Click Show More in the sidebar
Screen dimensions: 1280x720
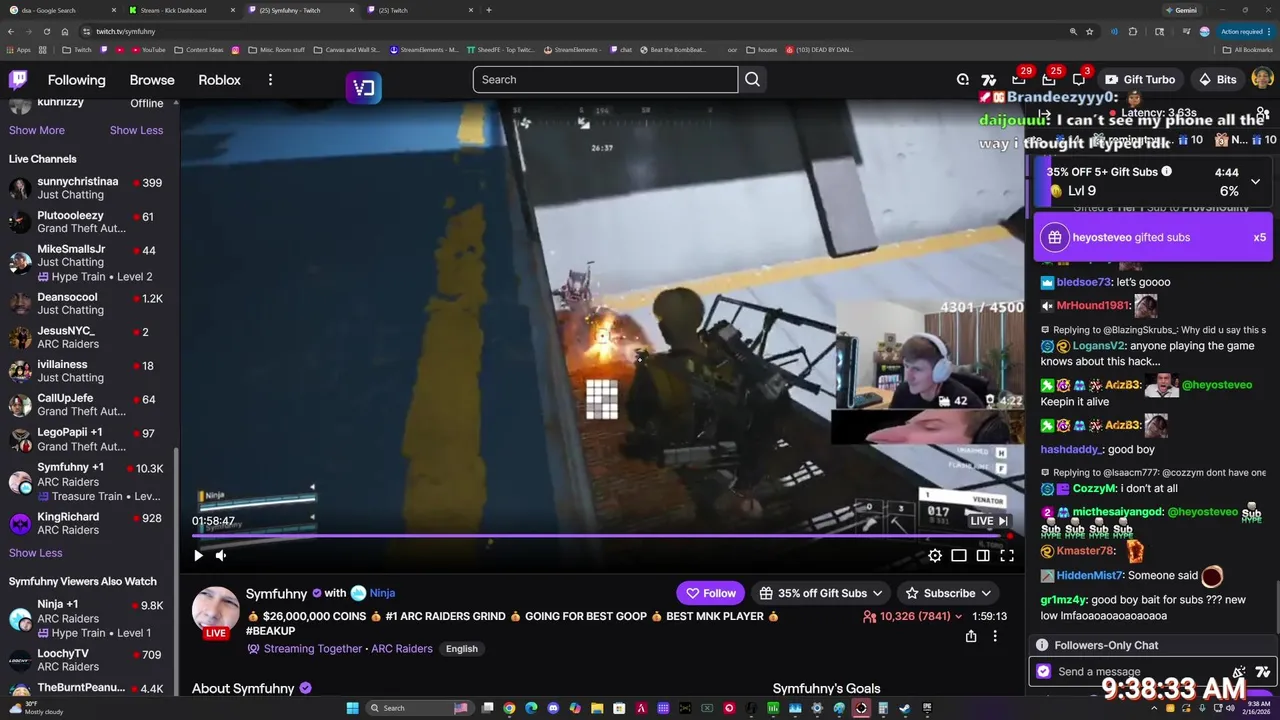tap(37, 130)
